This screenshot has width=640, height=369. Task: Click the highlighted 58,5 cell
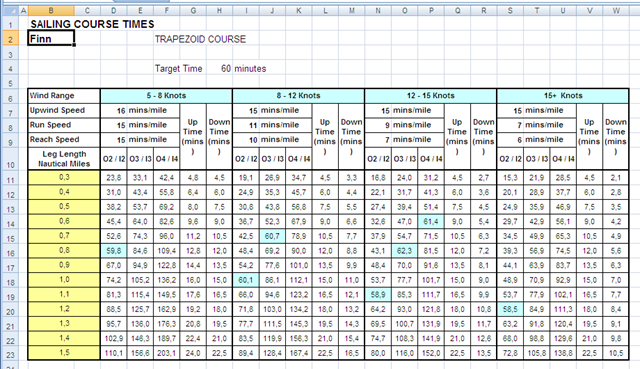(x=510, y=309)
